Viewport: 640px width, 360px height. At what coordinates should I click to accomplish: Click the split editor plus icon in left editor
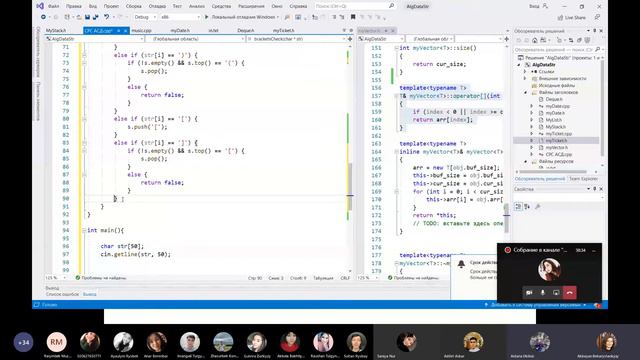tap(350, 39)
